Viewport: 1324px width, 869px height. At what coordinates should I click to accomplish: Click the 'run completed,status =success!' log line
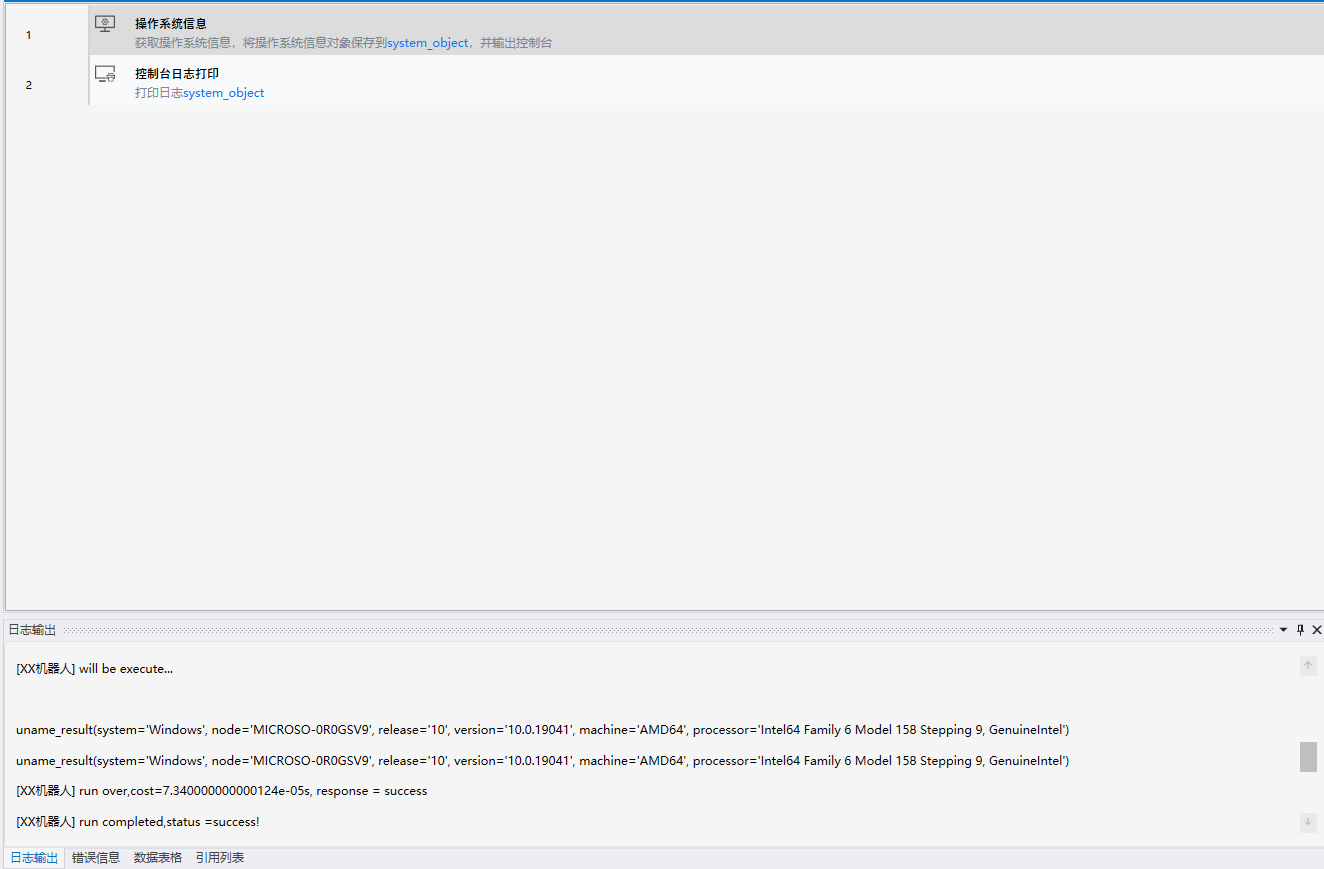tap(138, 822)
